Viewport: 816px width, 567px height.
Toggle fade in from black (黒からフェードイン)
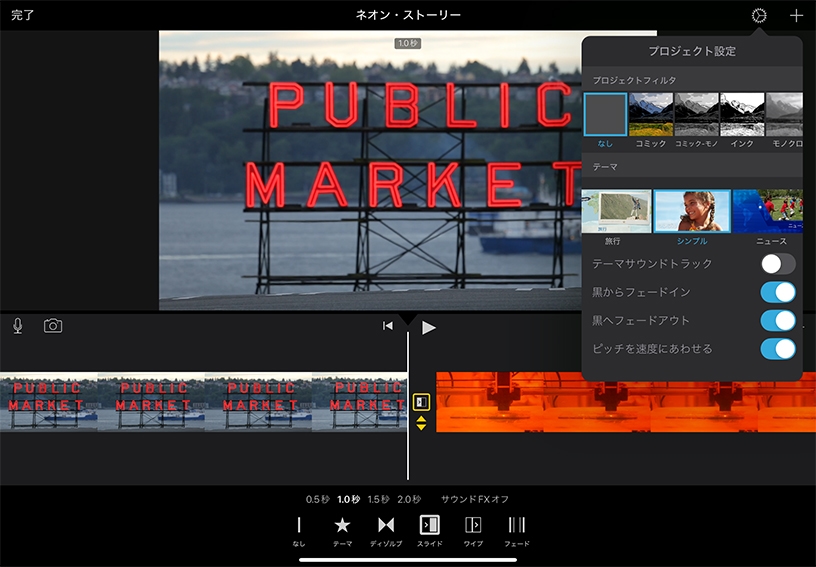coord(777,292)
